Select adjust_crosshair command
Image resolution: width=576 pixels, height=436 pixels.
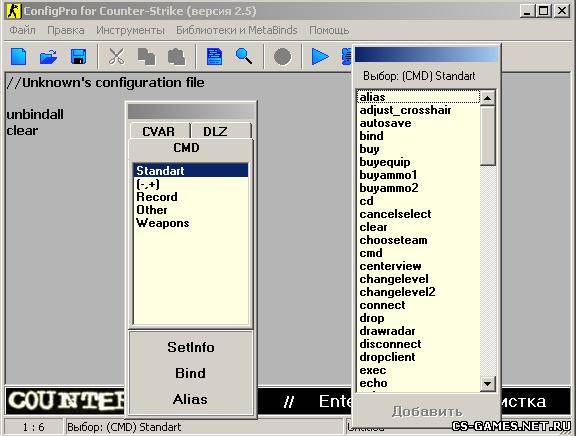click(418, 110)
